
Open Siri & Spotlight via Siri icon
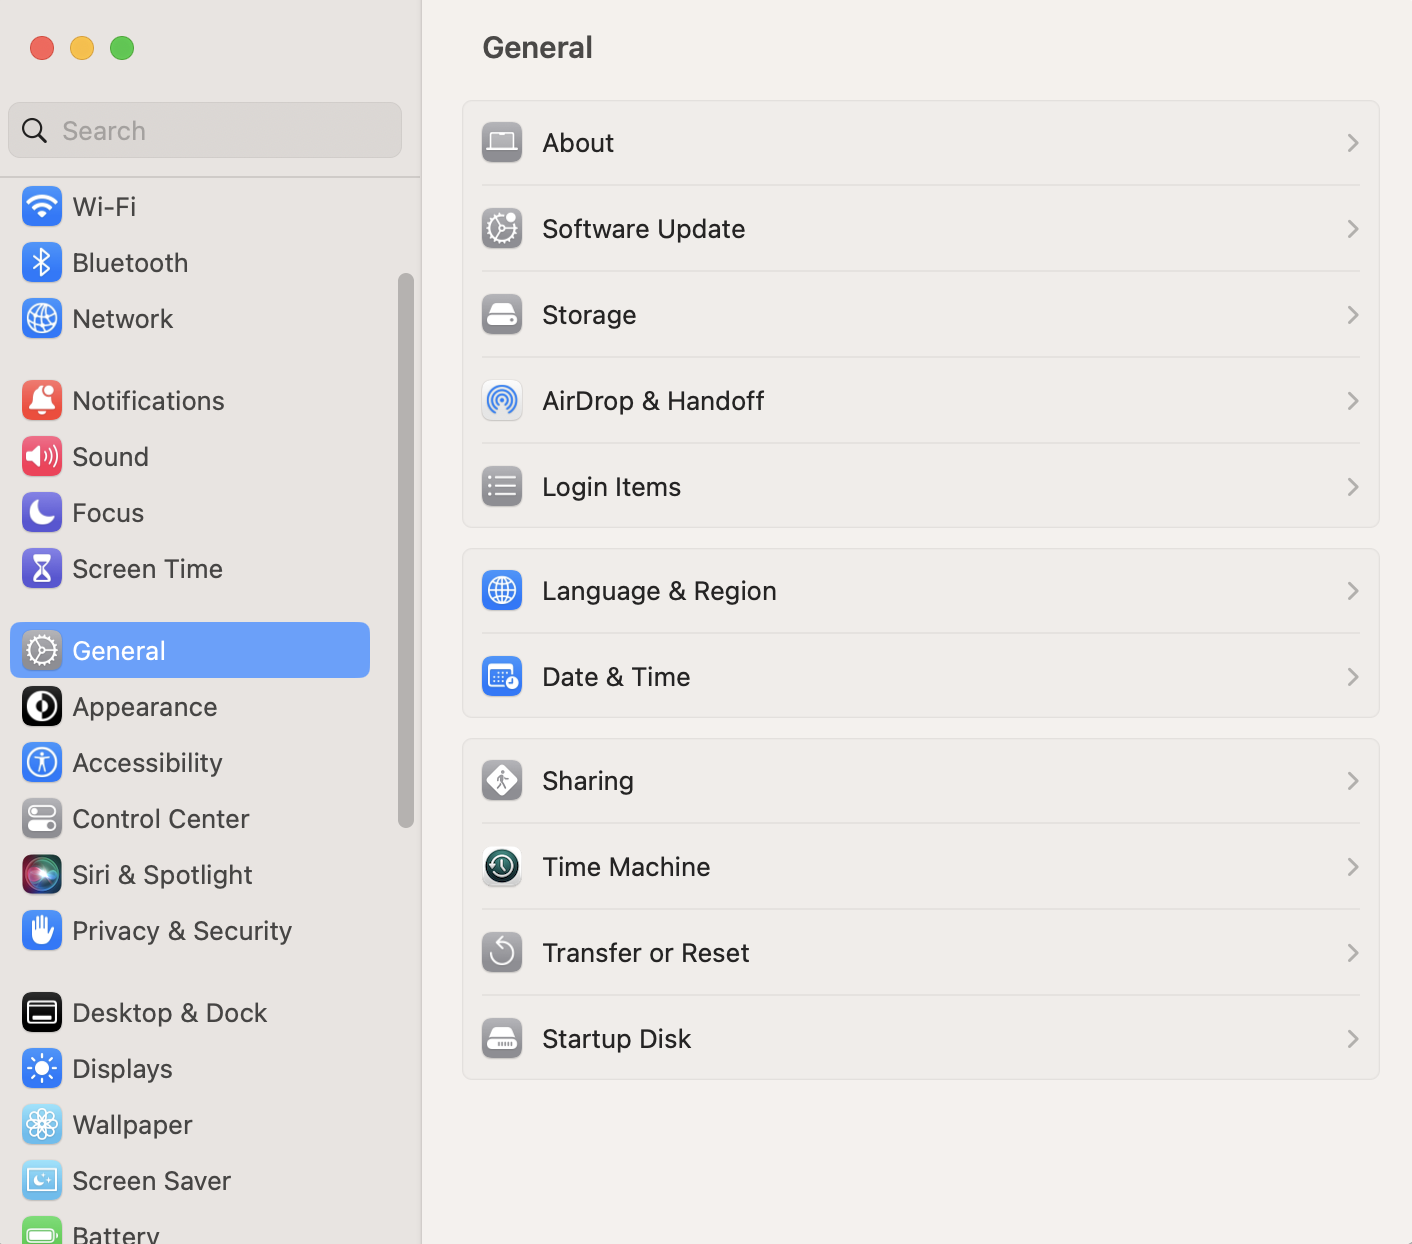(41, 874)
